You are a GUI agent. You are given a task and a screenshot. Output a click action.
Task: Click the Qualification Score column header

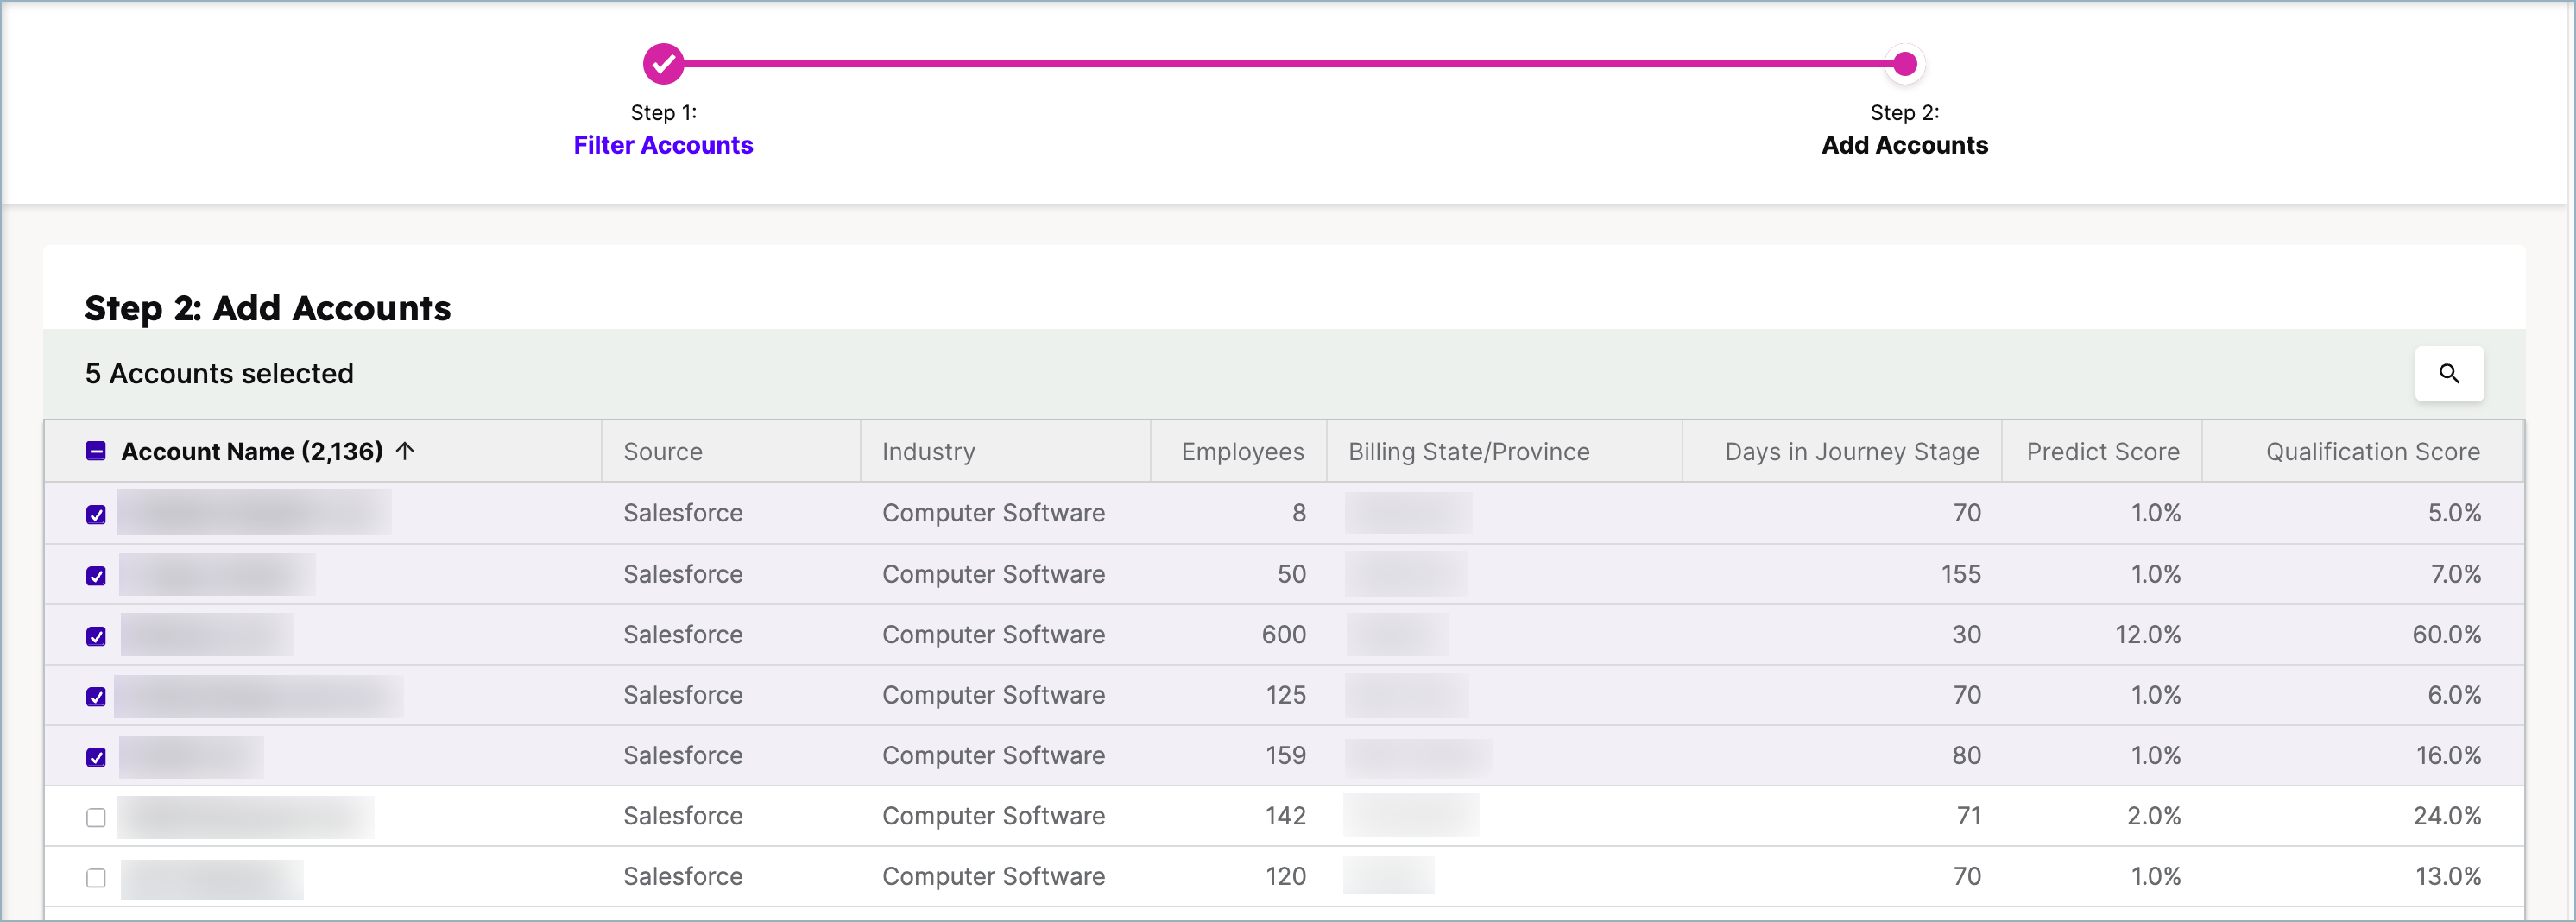coord(2372,451)
